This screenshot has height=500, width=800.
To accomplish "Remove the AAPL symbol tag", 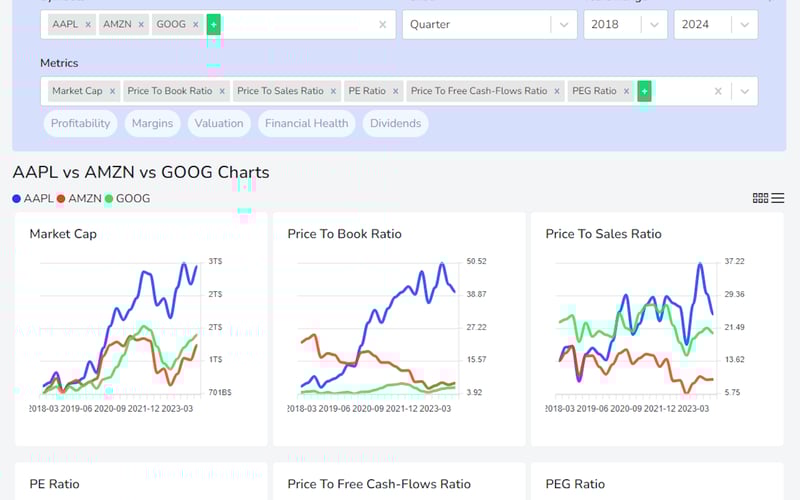I will (x=88, y=24).
